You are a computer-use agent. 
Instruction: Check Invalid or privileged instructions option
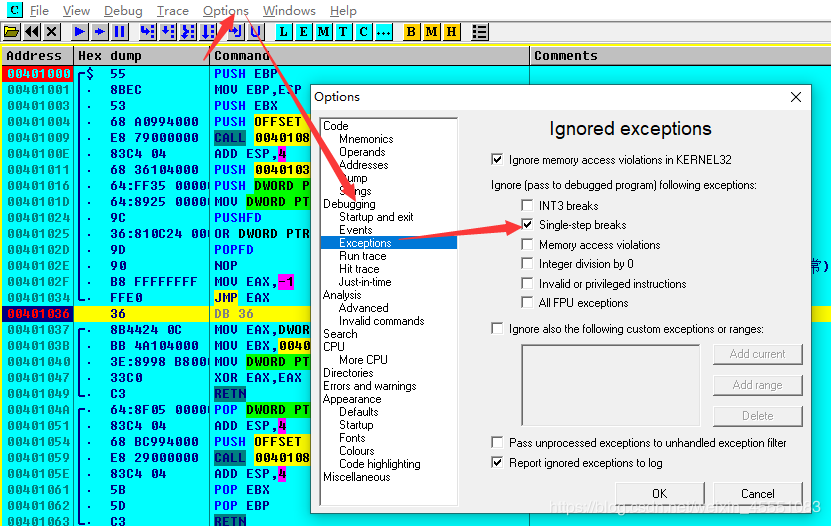(x=527, y=283)
